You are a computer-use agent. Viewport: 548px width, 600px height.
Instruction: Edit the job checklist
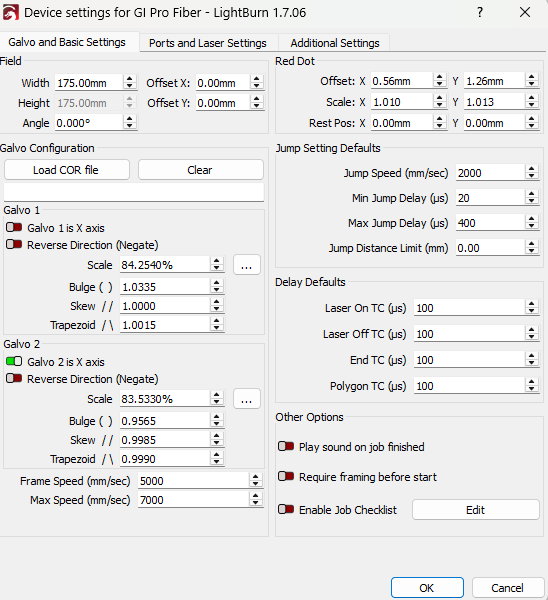point(476,510)
